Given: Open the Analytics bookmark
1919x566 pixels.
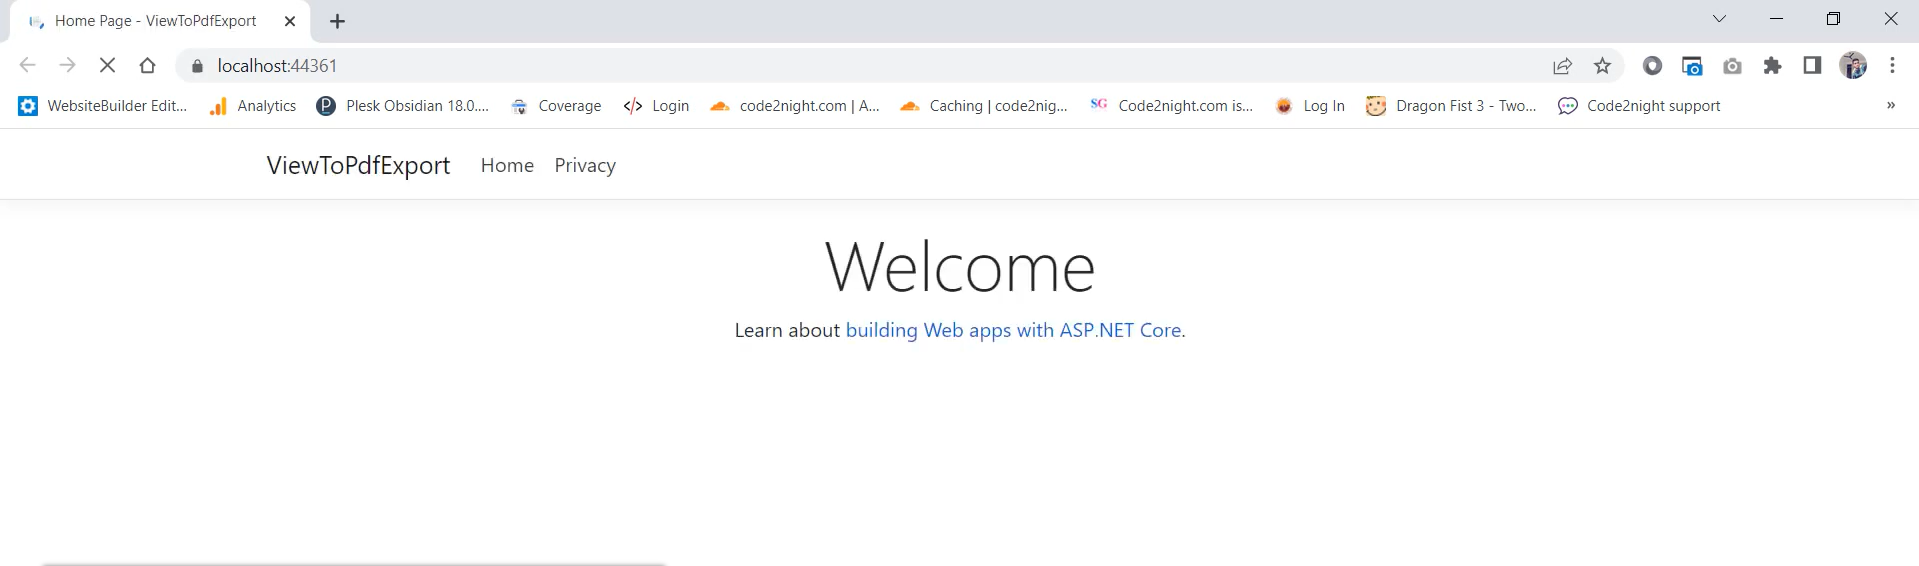Looking at the screenshot, I should pos(252,106).
